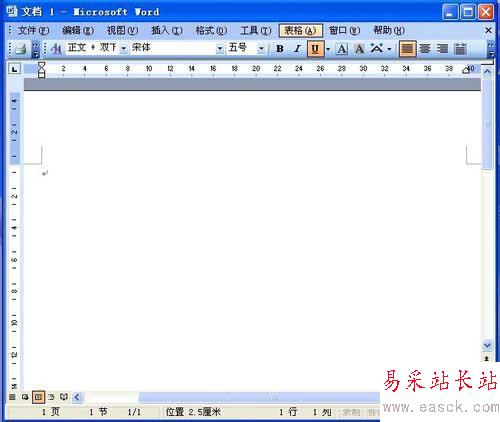Image resolution: width=500 pixels, height=422 pixels.
Task: Switch to Reading Layout view
Action: click(64, 397)
